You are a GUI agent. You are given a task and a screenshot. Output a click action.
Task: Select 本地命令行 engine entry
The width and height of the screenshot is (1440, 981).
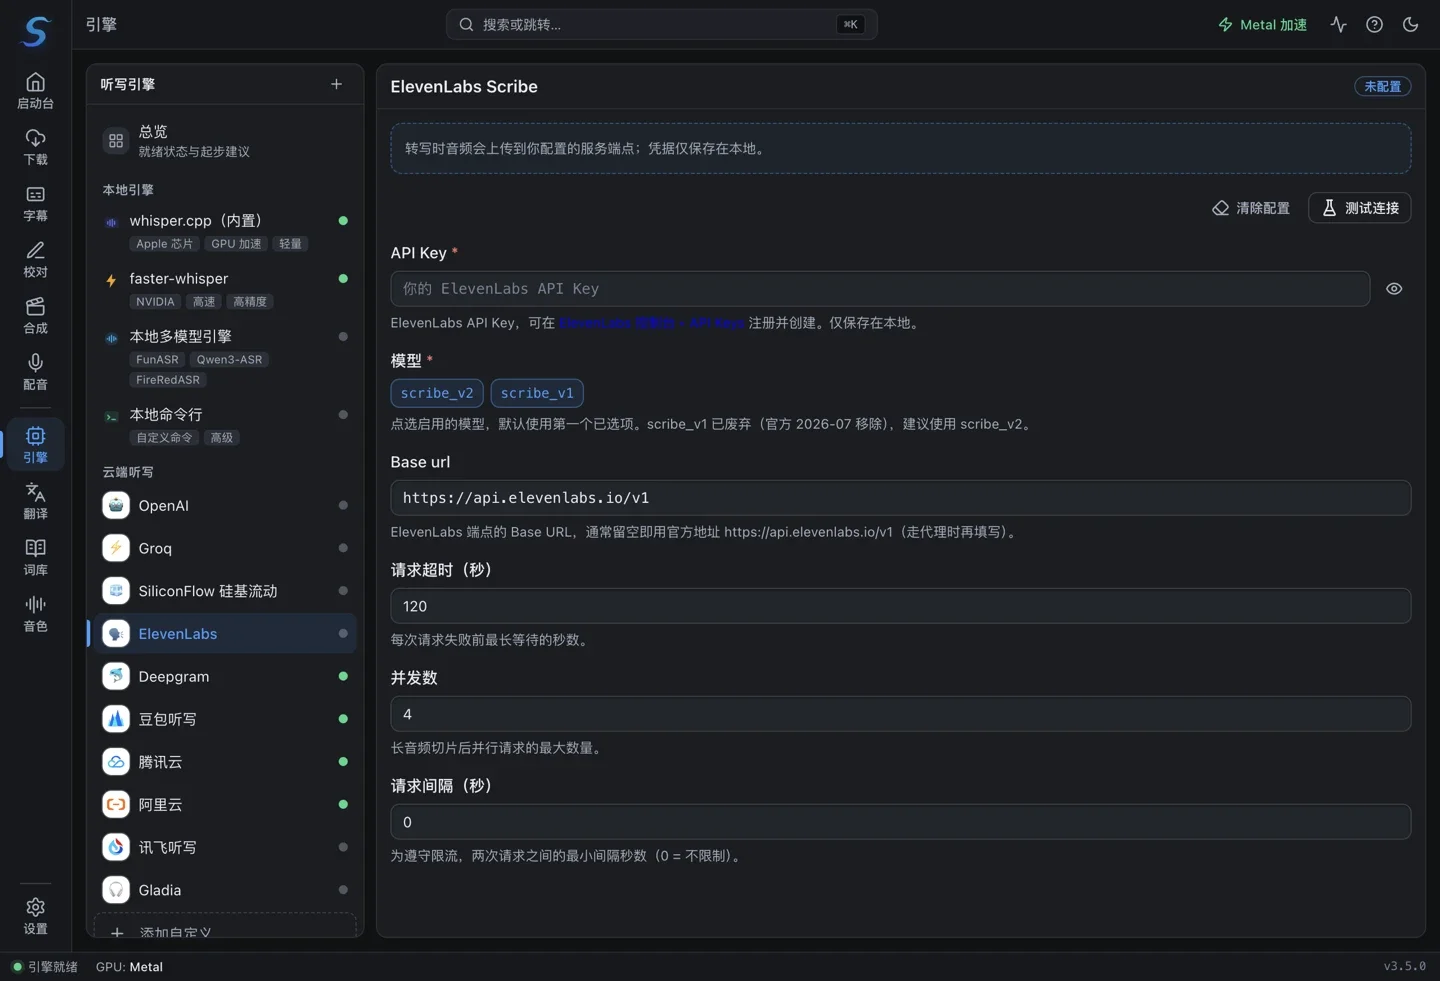click(x=225, y=425)
